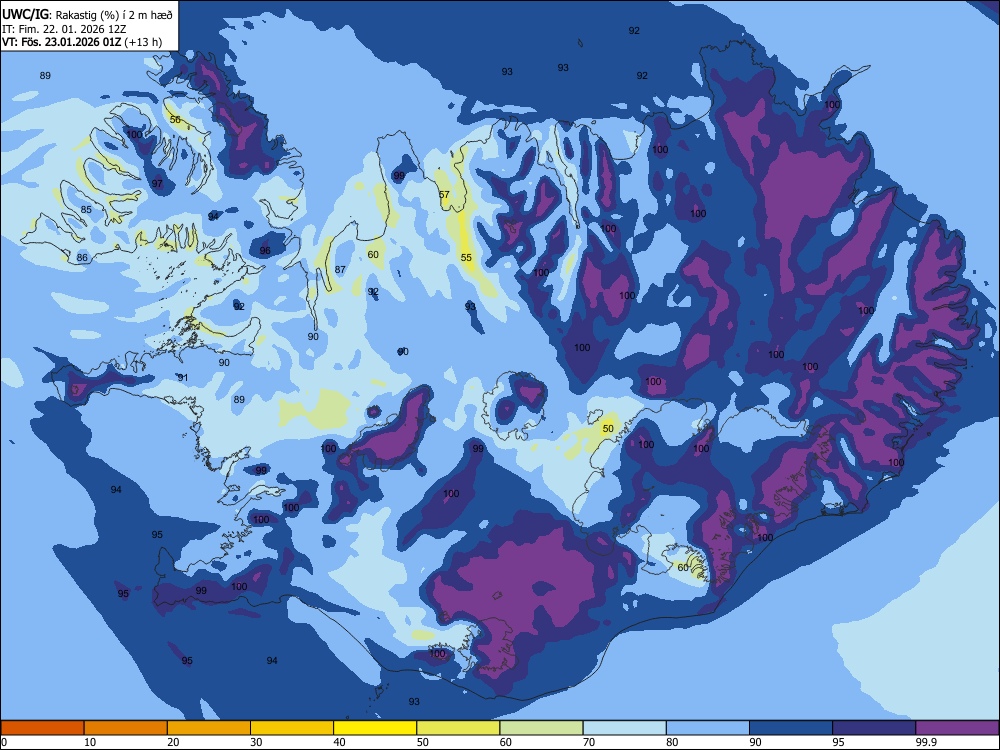Click the '91' humidity value on the map
Image resolution: width=1000 pixels, height=750 pixels.
(x=183, y=378)
